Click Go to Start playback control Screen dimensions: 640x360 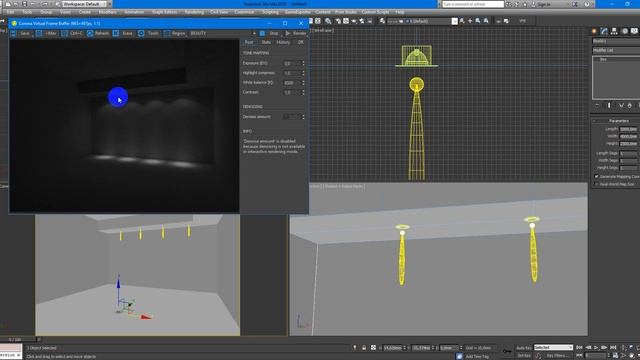pos(579,348)
